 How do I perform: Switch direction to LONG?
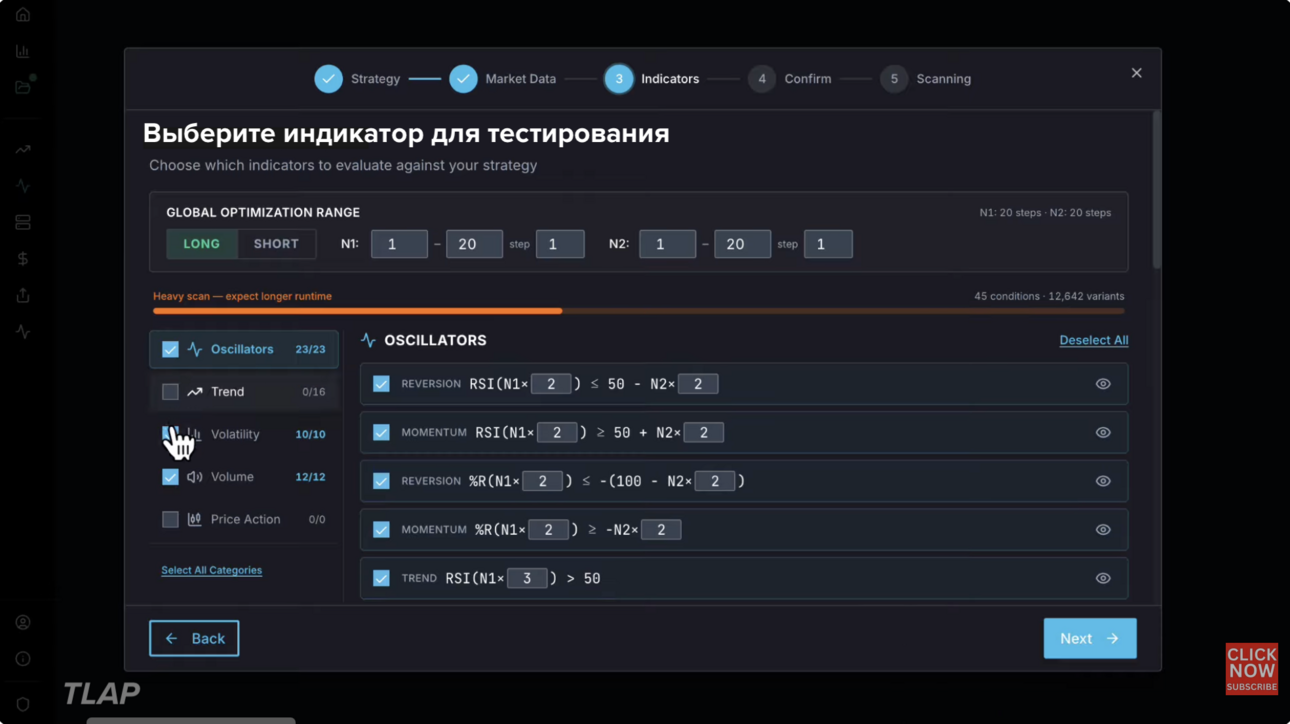202,244
